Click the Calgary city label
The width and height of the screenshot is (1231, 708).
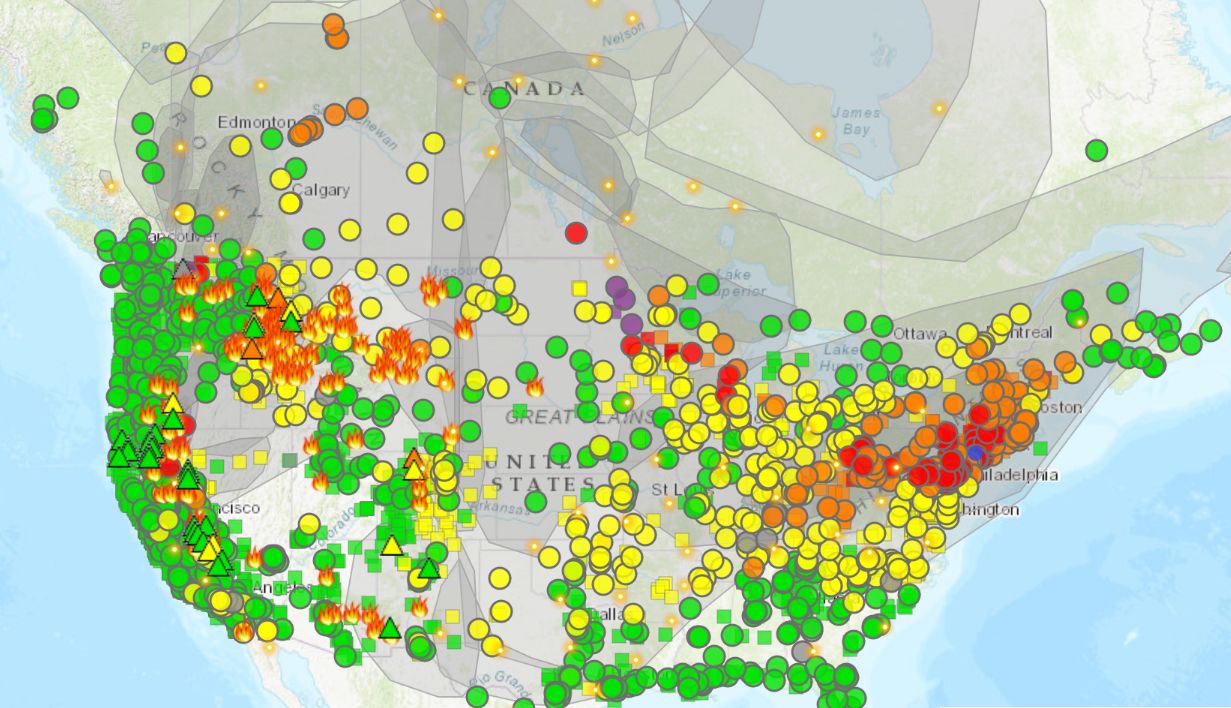tap(320, 190)
